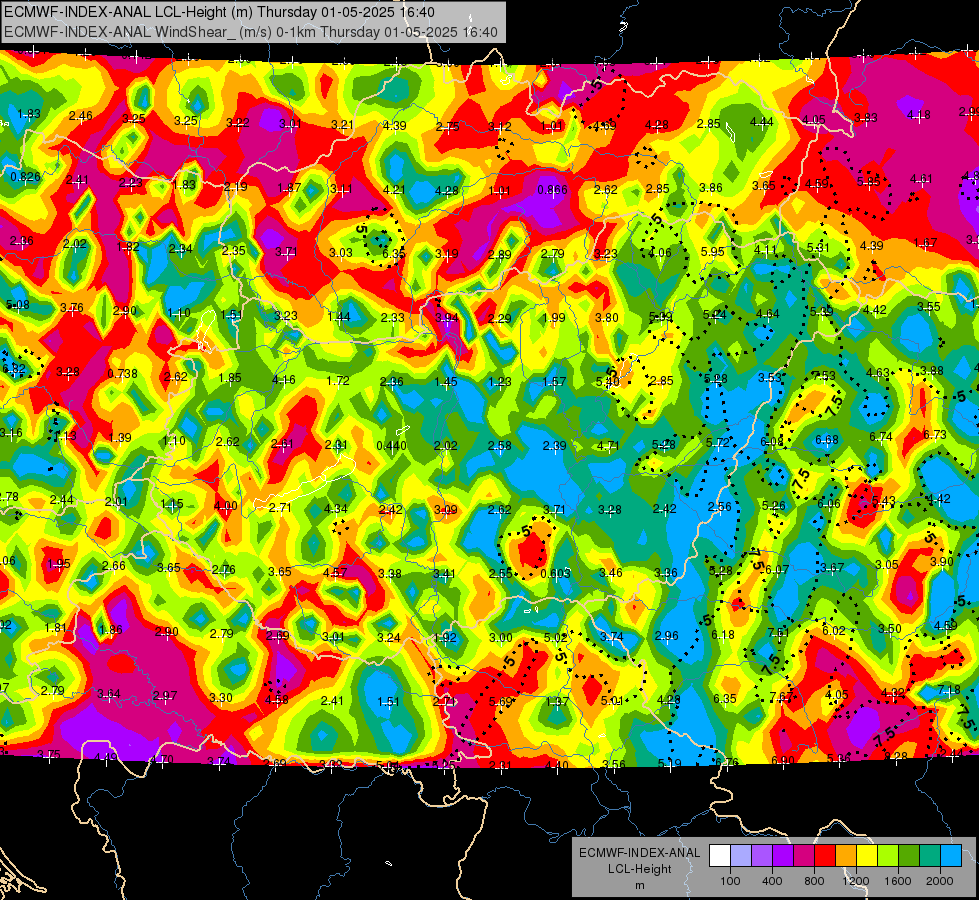This screenshot has height=900, width=979.
Task: Click the wind shear value '0.866'
Action: [x=553, y=190]
